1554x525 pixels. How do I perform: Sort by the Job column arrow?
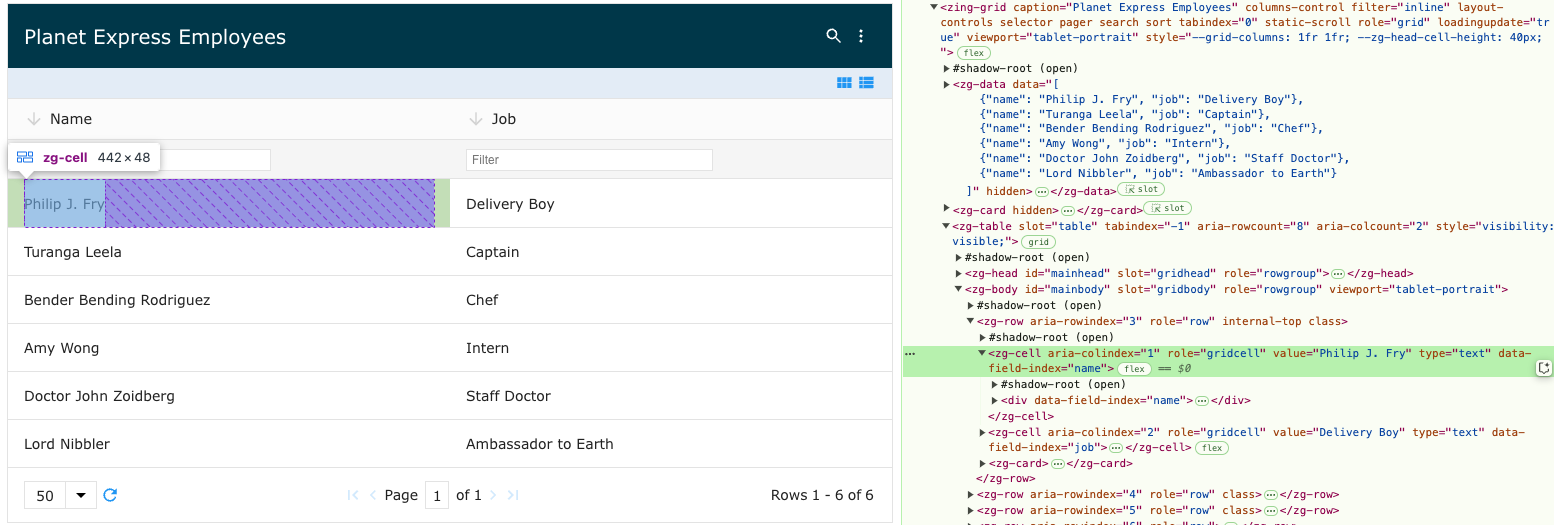tap(475, 119)
